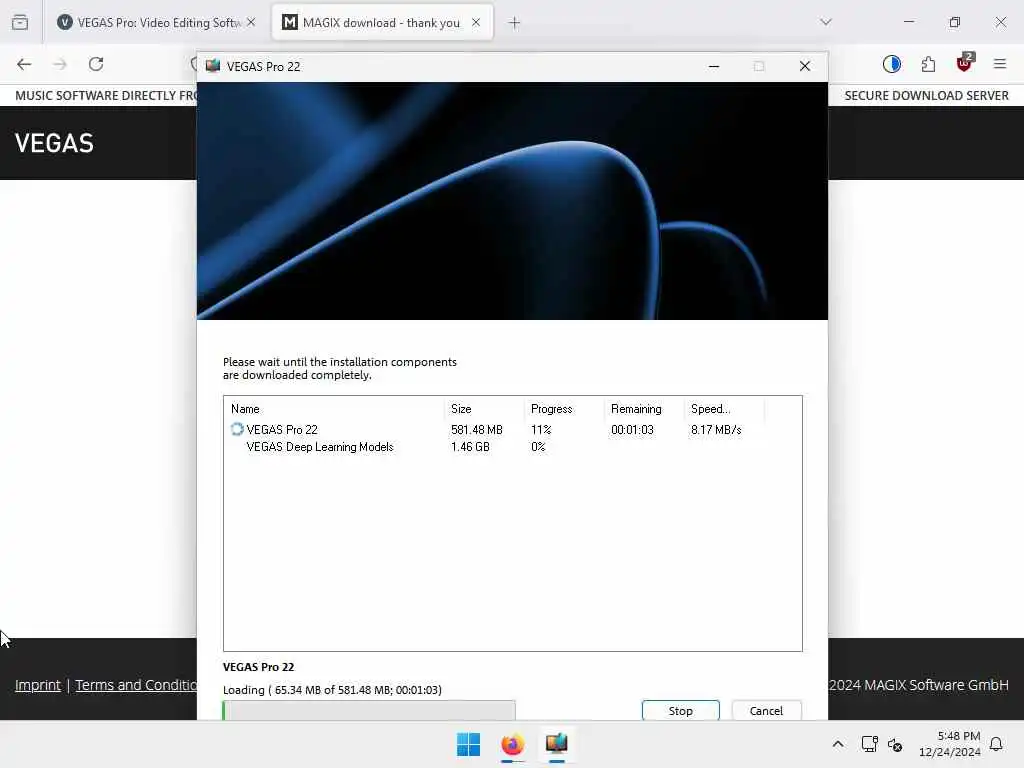Stop the VEGAS Pro 22 download
Image resolution: width=1024 pixels, height=768 pixels.
point(680,711)
